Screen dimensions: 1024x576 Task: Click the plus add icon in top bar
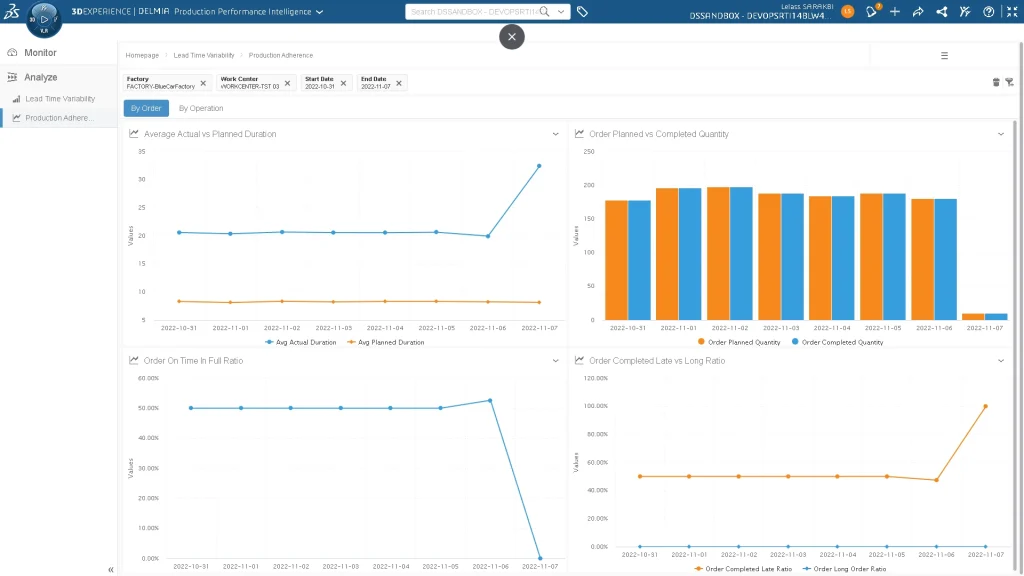(894, 12)
